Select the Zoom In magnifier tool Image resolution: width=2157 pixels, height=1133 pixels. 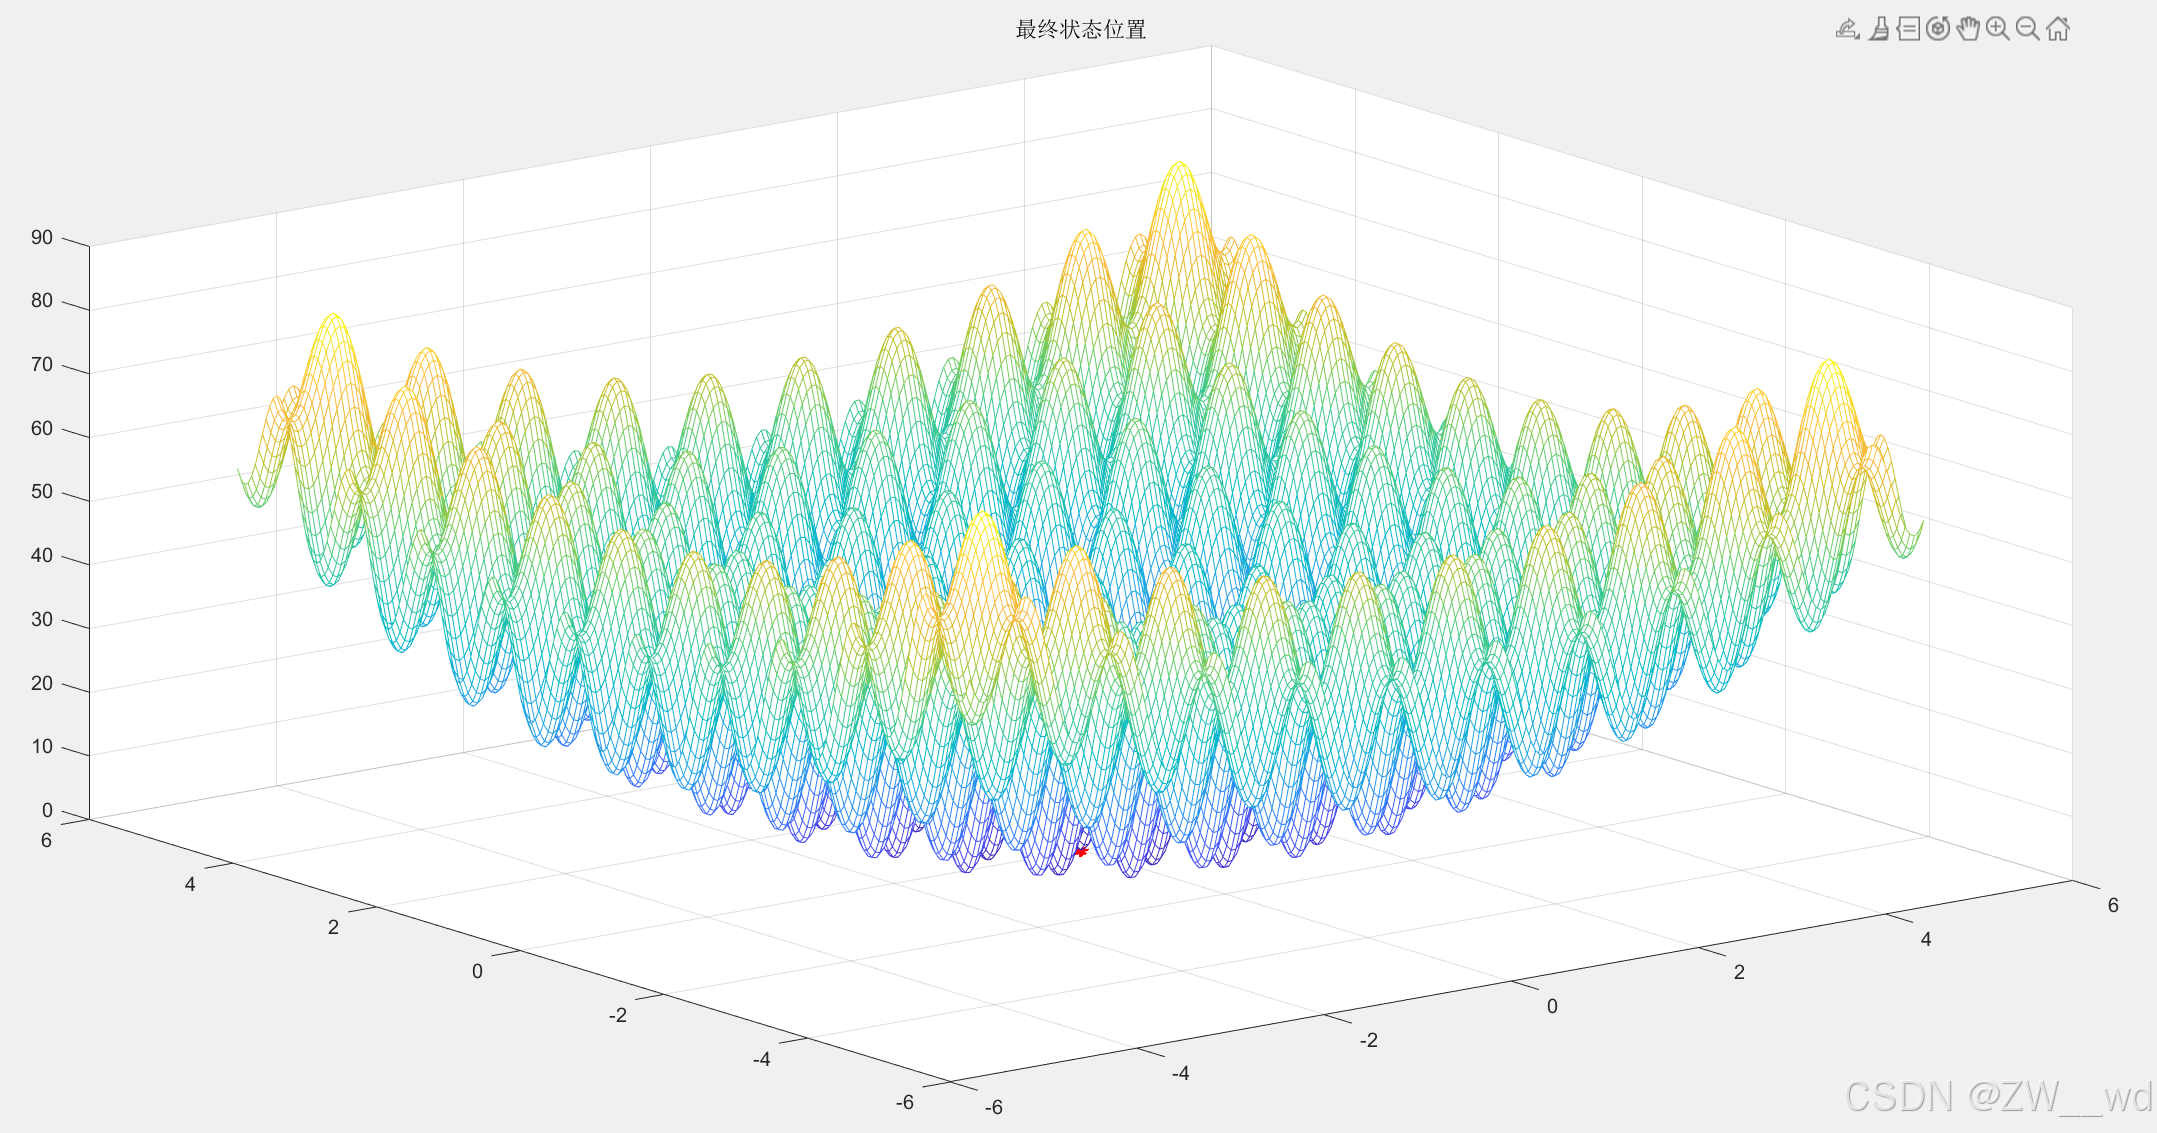[1997, 29]
